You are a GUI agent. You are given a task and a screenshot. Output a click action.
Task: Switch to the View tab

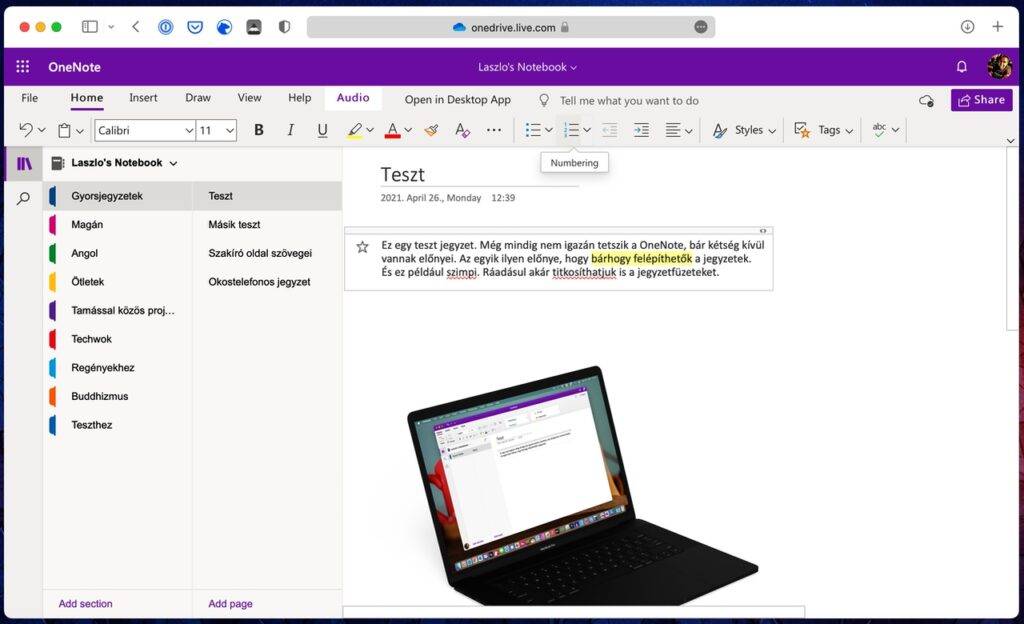[x=249, y=98]
